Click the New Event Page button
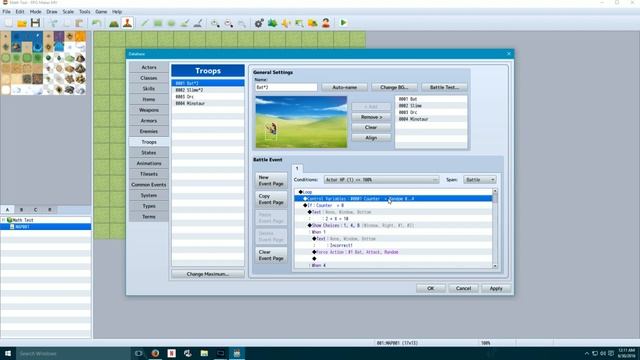The image size is (640, 360). point(271,181)
